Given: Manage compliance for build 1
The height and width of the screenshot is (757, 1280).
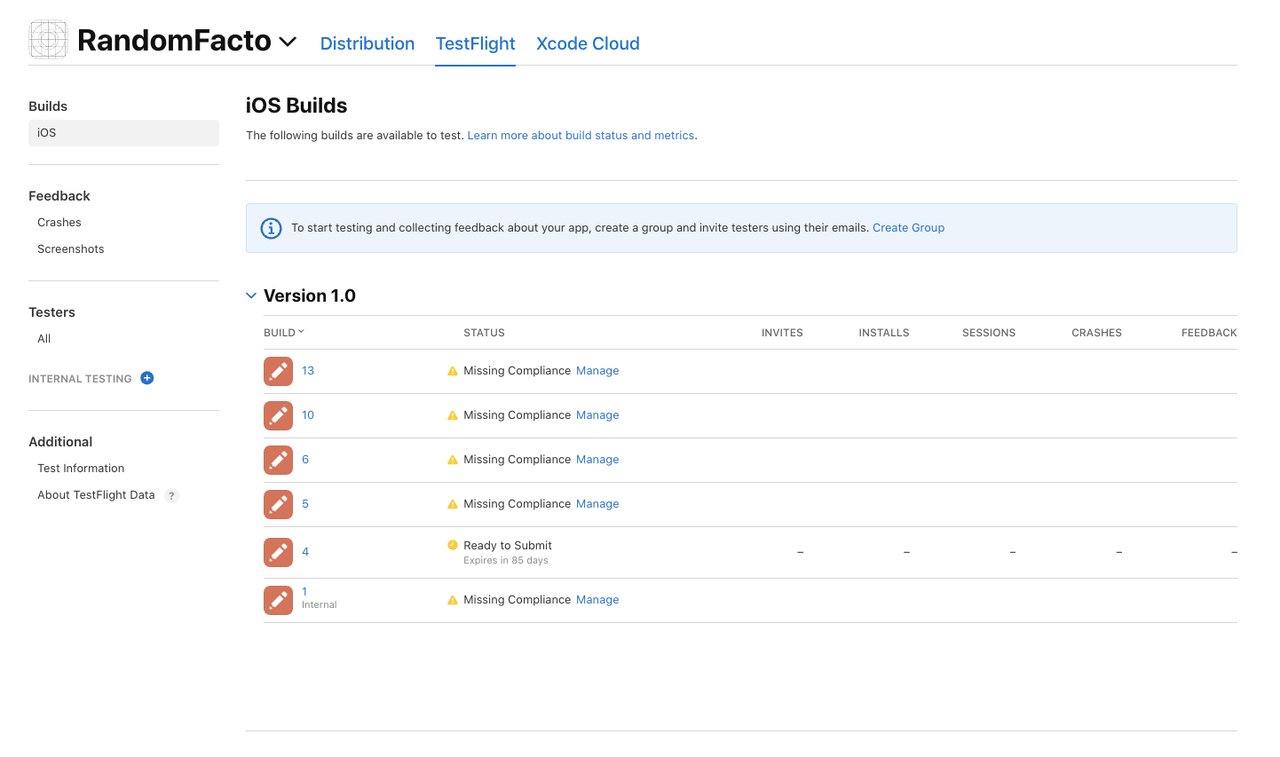Looking at the screenshot, I should (x=597, y=600).
